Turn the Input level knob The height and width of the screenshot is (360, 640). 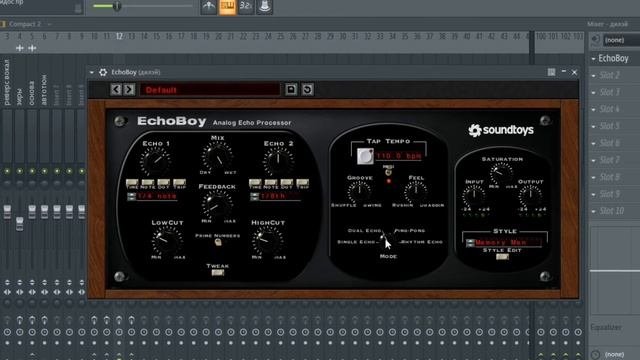473,196
